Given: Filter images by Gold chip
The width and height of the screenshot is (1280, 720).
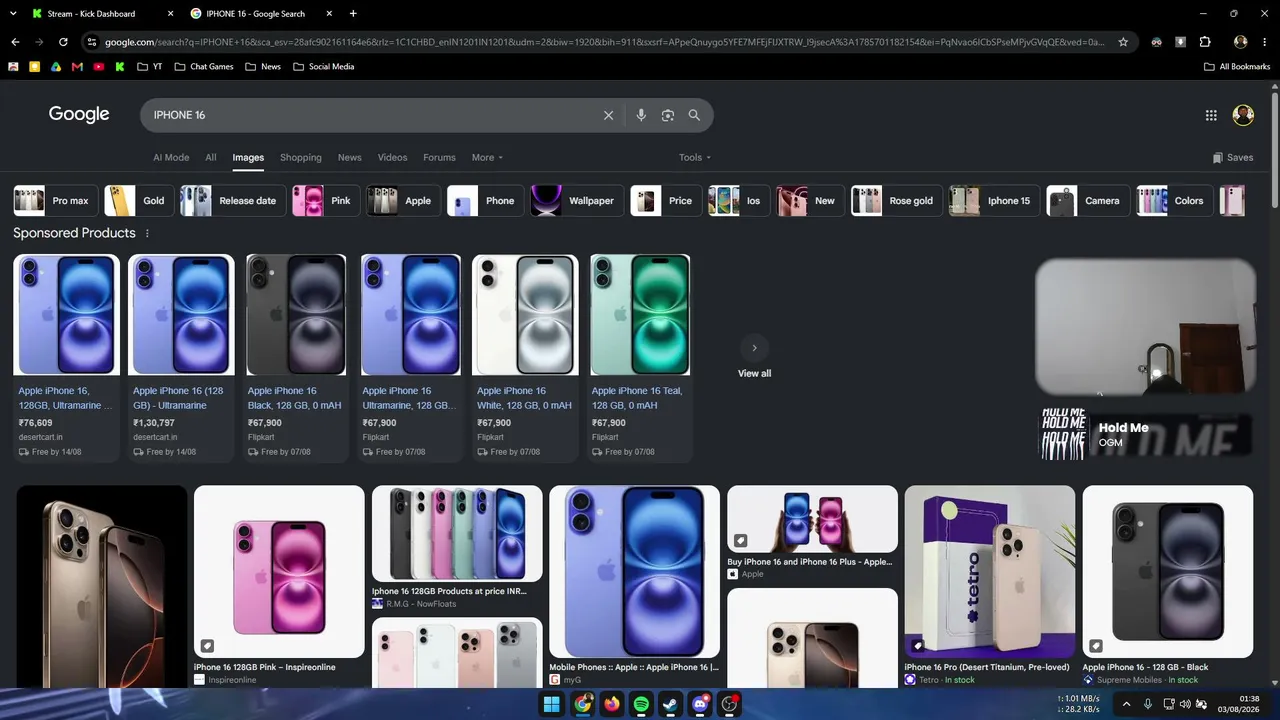Looking at the screenshot, I should pyautogui.click(x=138, y=201).
